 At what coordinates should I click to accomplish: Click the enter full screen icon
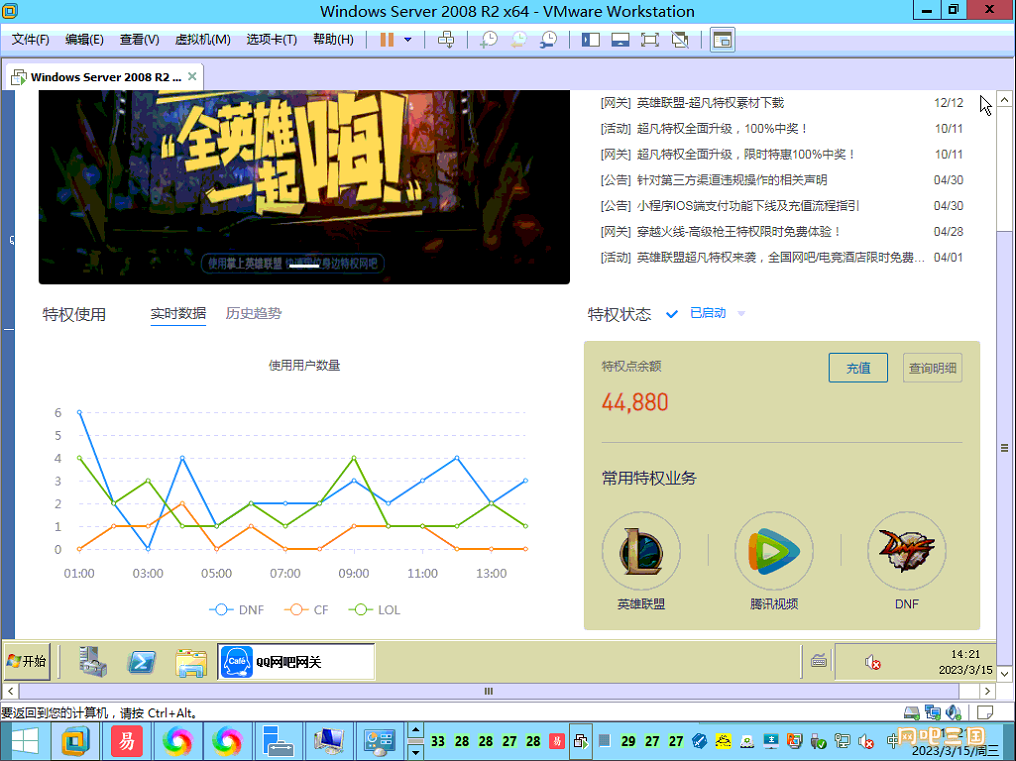(x=650, y=40)
